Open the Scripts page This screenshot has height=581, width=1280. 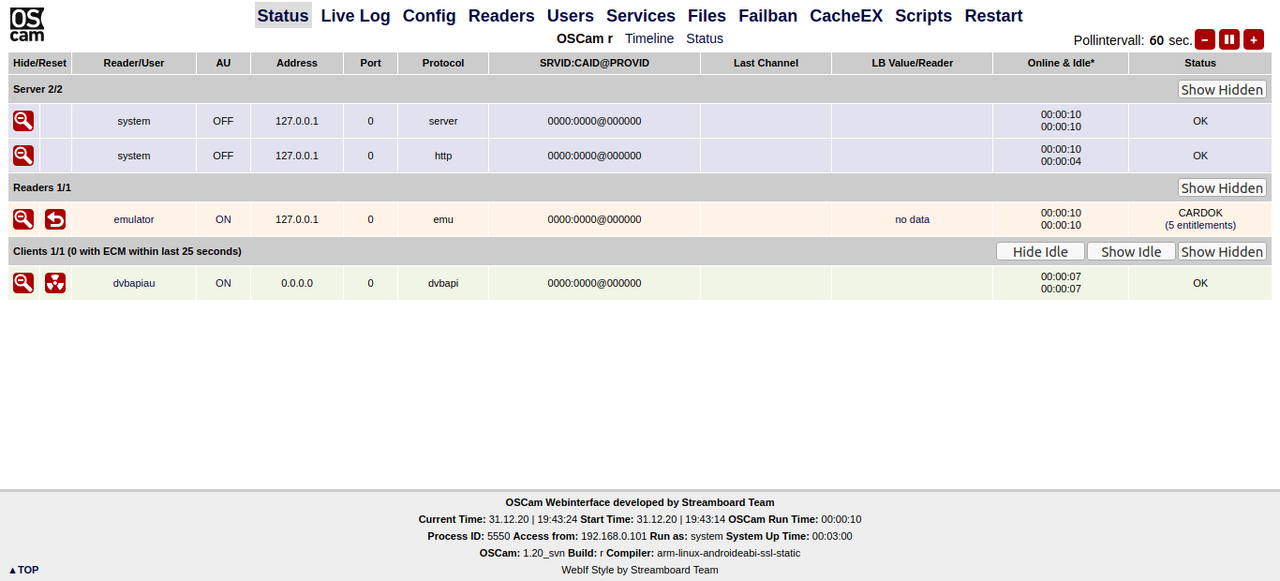[924, 16]
